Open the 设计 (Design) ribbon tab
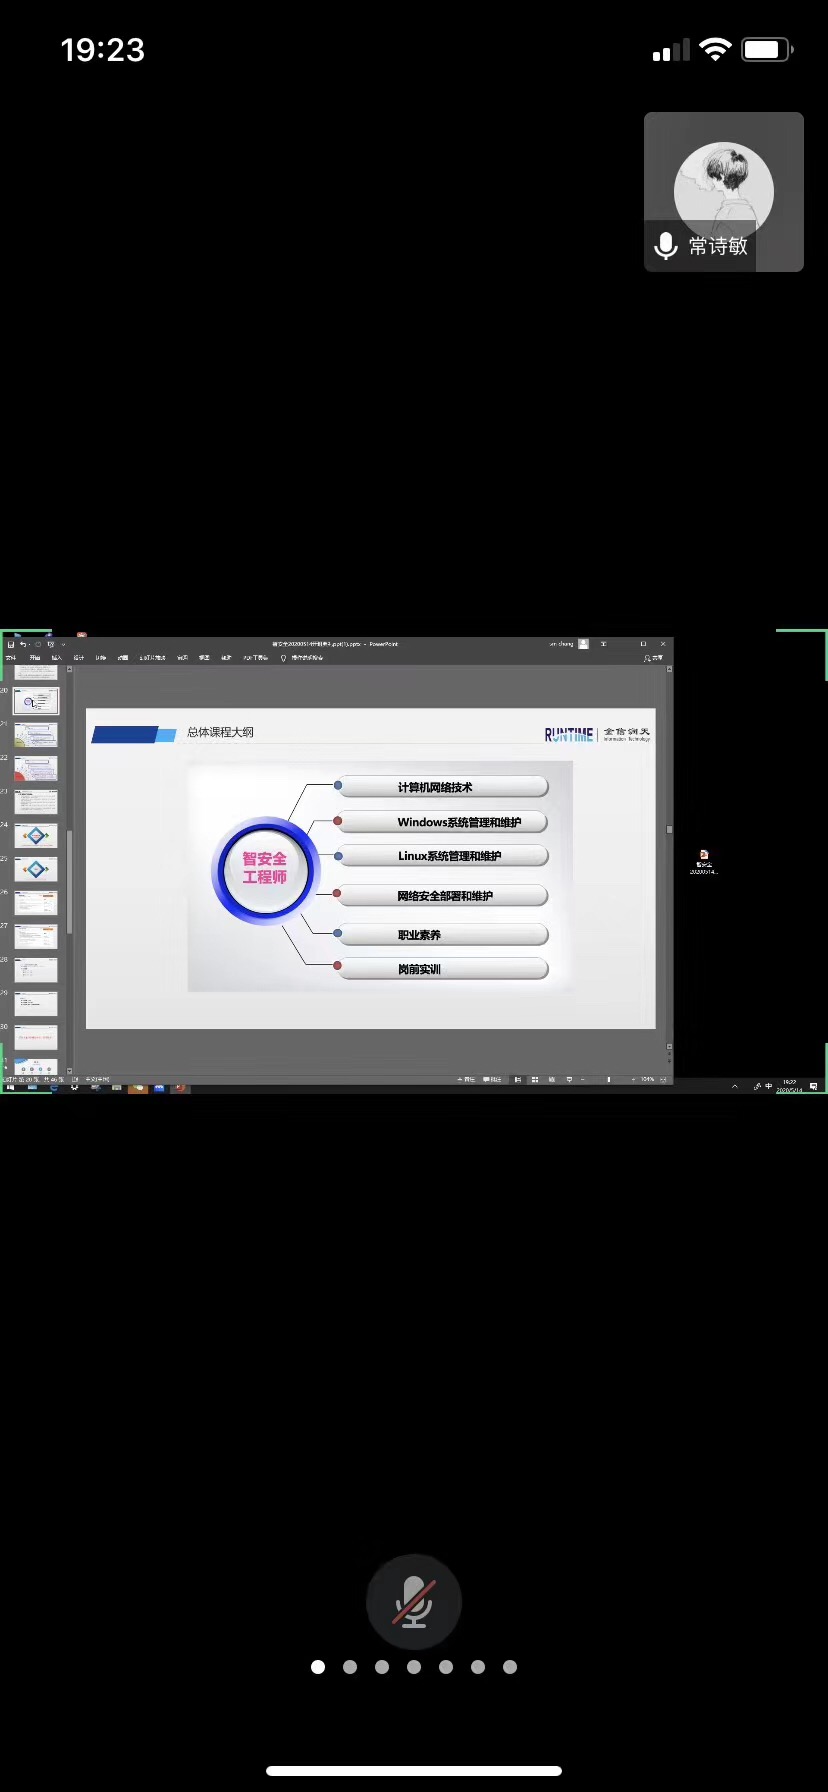The height and width of the screenshot is (1792, 828). coord(78,658)
